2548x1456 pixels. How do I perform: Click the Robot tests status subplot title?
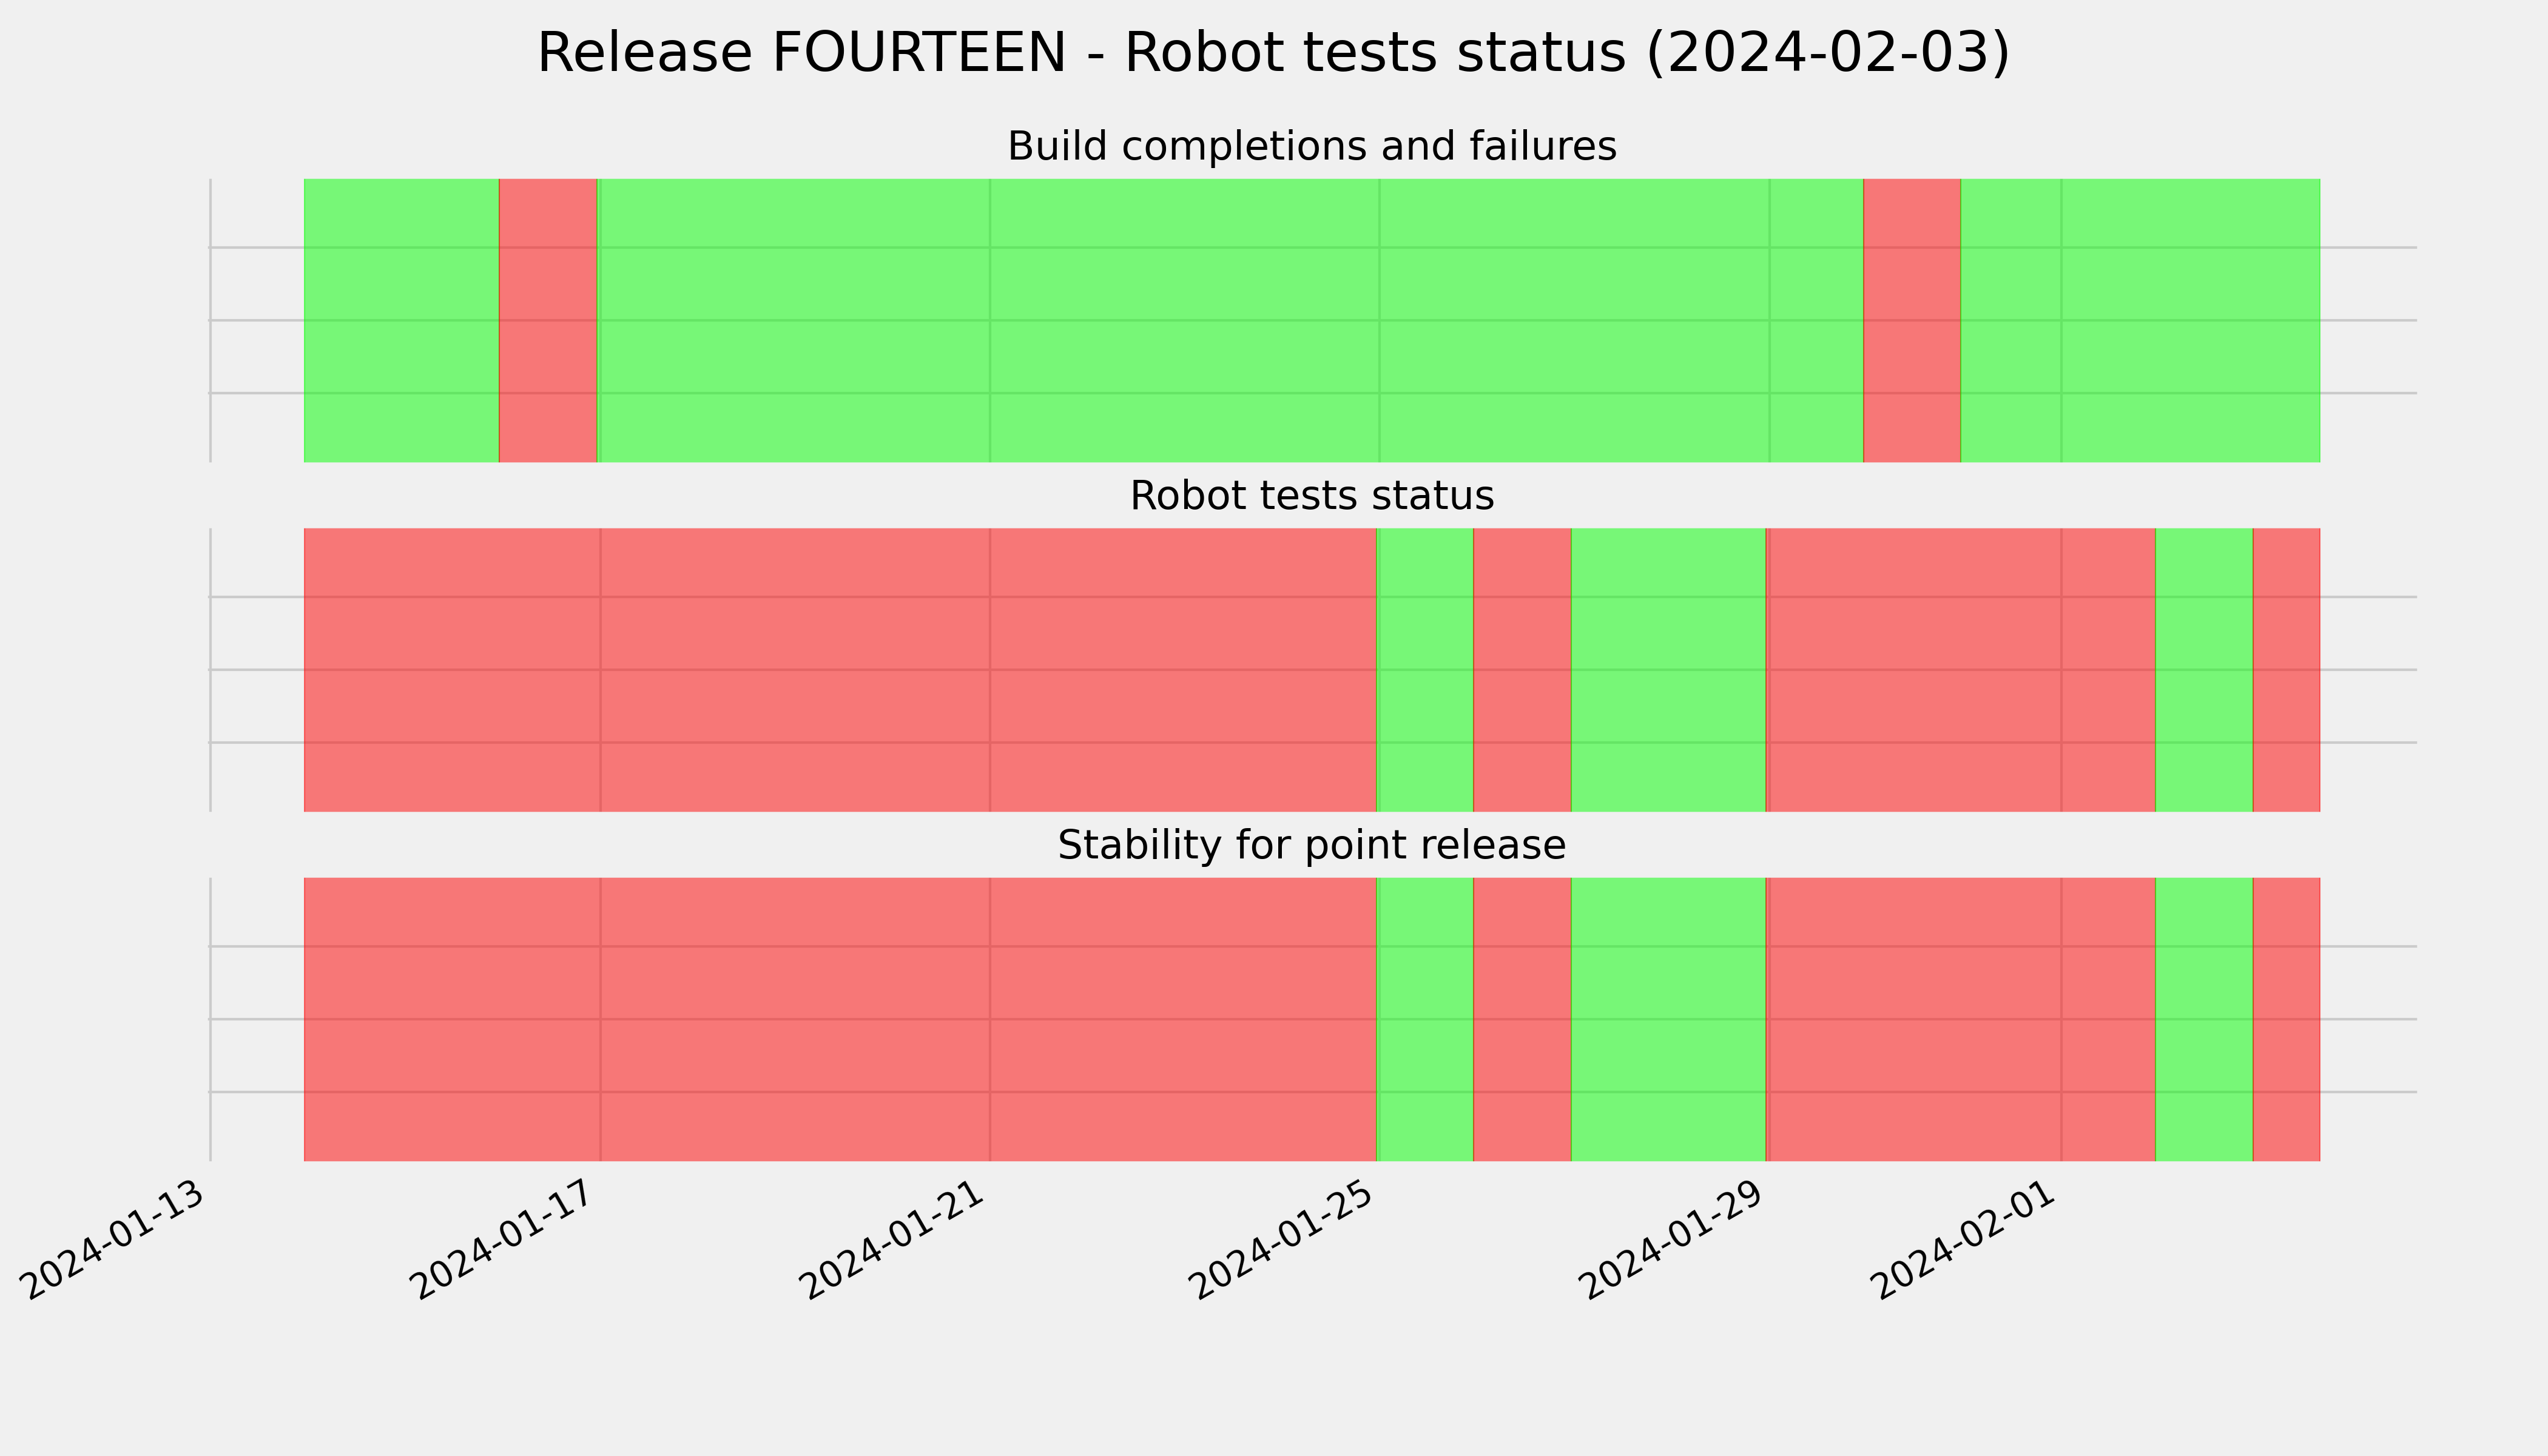1311,496
